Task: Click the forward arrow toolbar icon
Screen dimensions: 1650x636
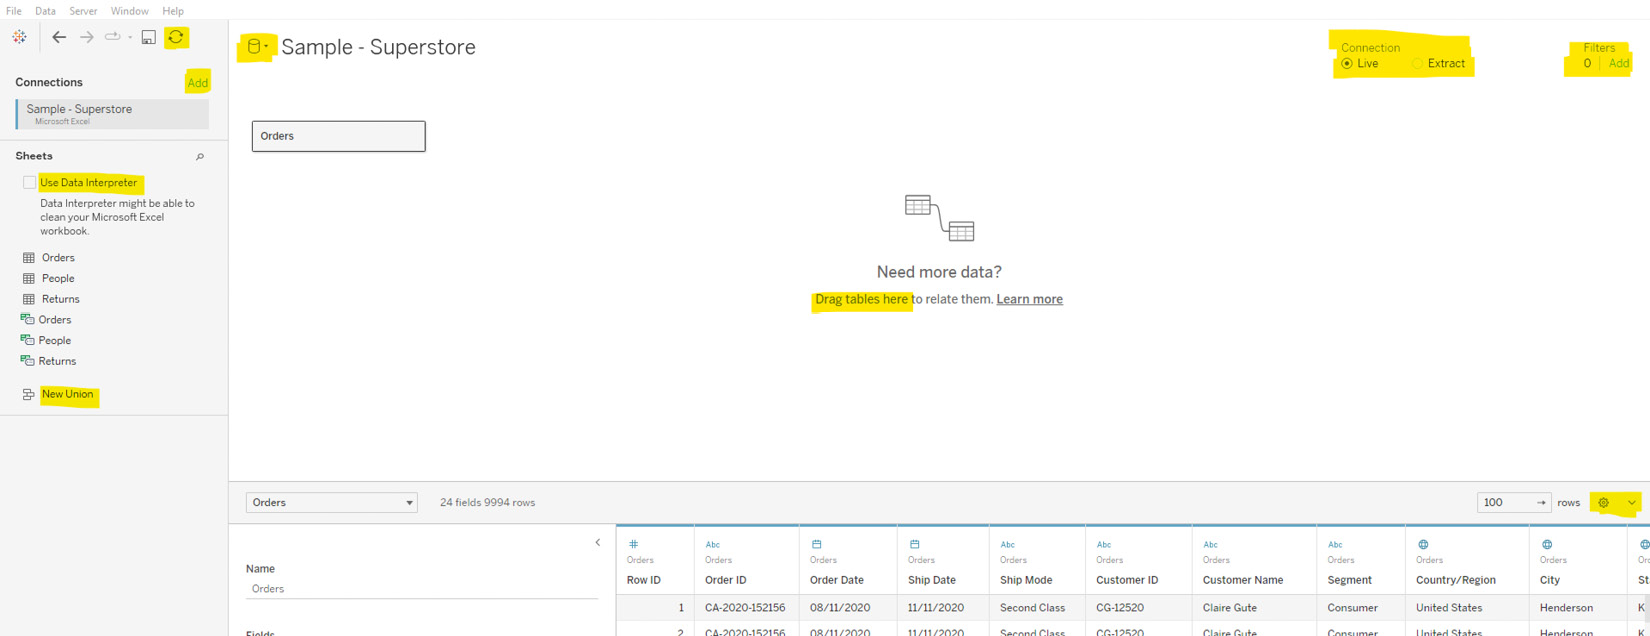Action: pyautogui.click(x=87, y=37)
